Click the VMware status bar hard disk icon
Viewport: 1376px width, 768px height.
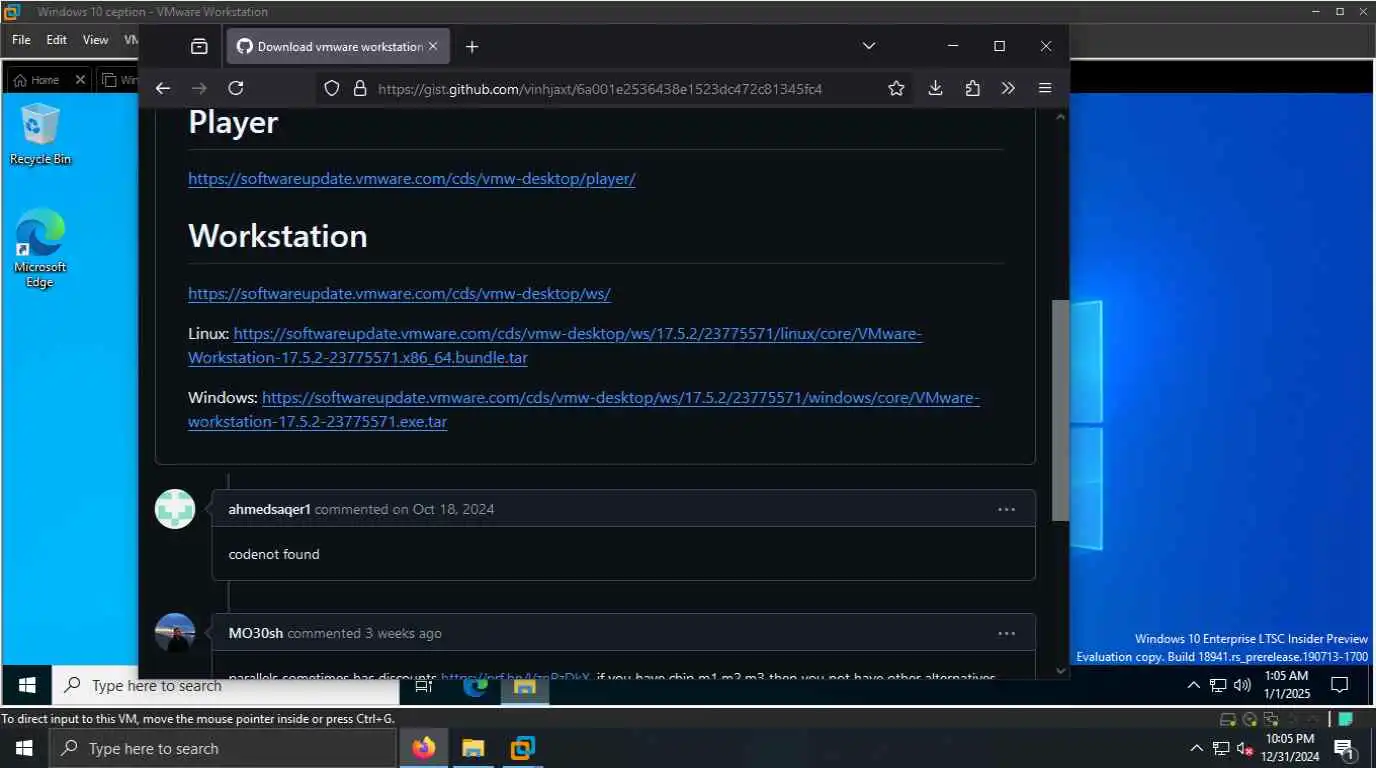click(1228, 719)
